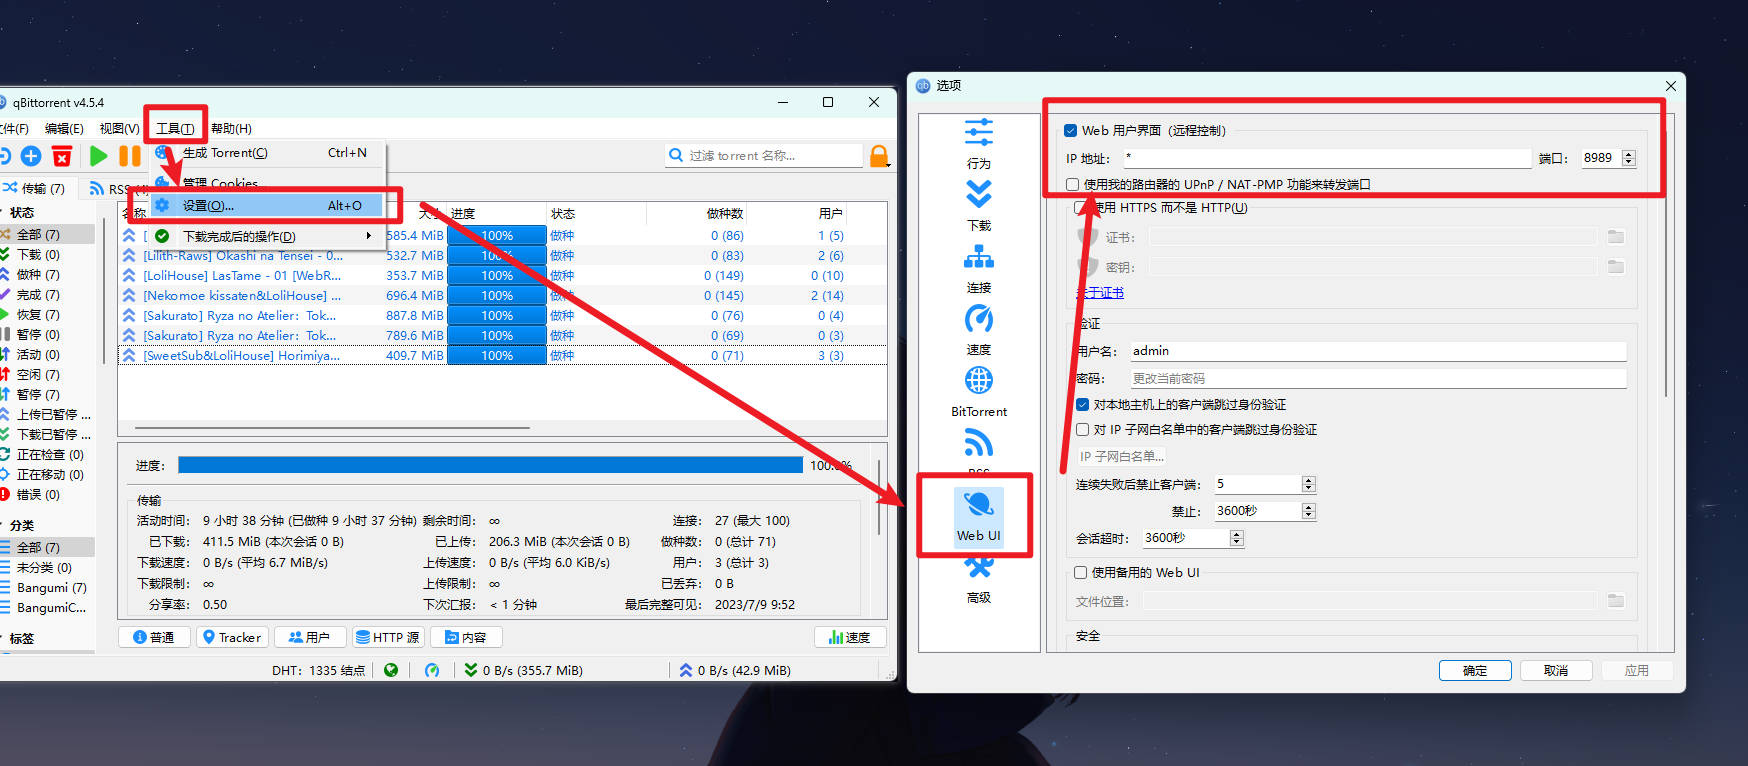1748x766 pixels.
Task: Toggle Web 用户界面 (远程控制) checkbox
Action: pyautogui.click(x=1071, y=130)
